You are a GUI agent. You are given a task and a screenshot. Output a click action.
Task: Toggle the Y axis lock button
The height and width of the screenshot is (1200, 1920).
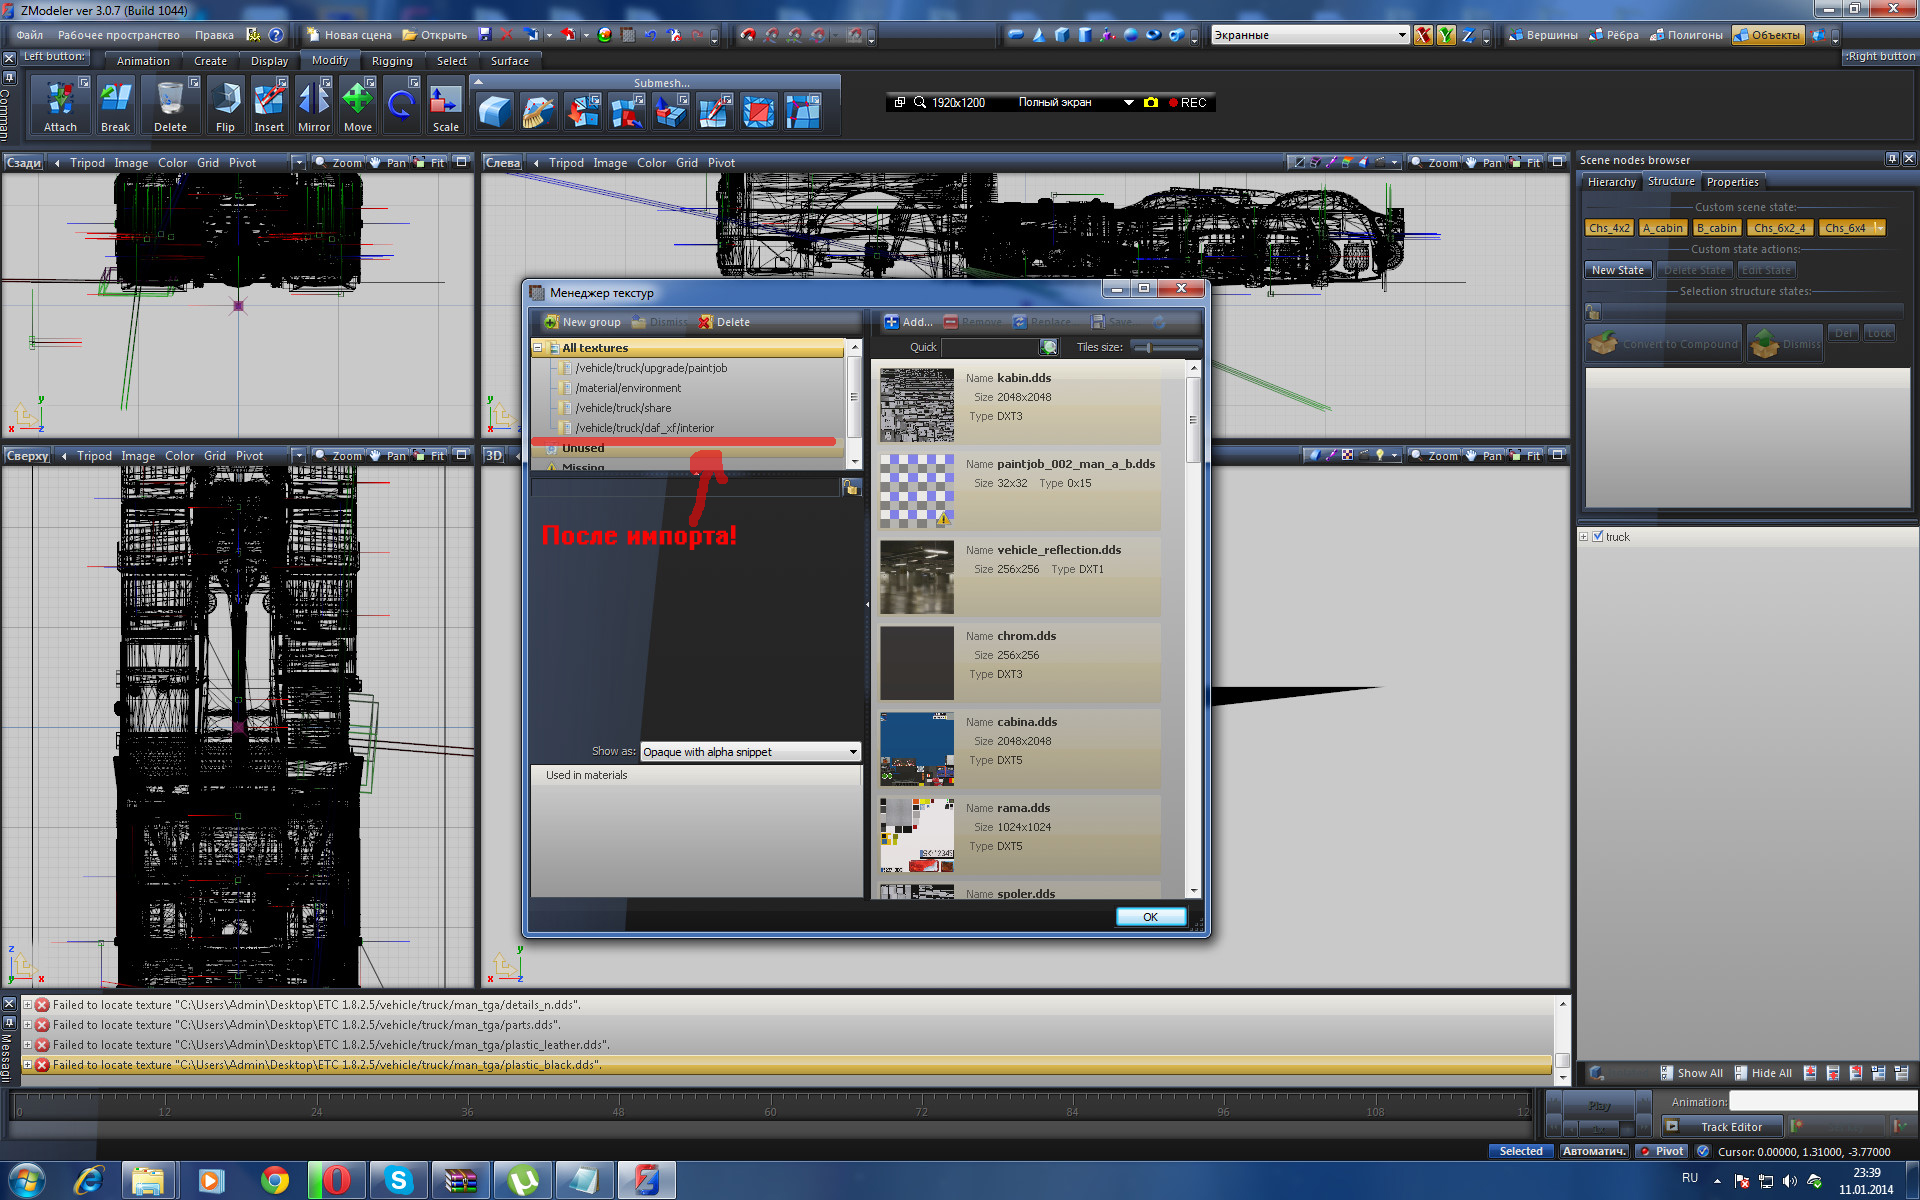point(1445,35)
